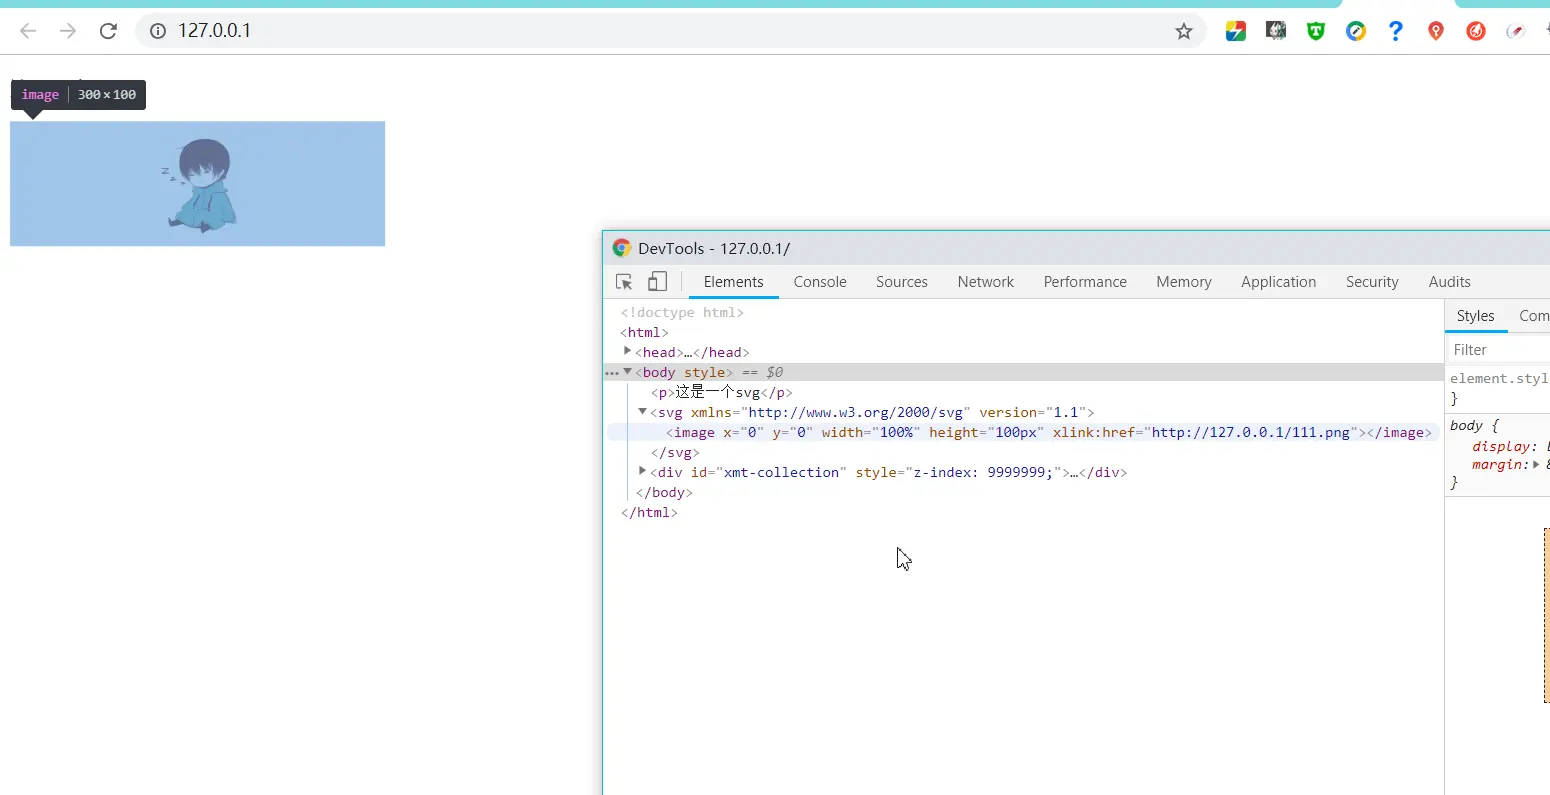The image size is (1550, 795).
Task: Open the blue question mark extension
Action: click(1396, 31)
